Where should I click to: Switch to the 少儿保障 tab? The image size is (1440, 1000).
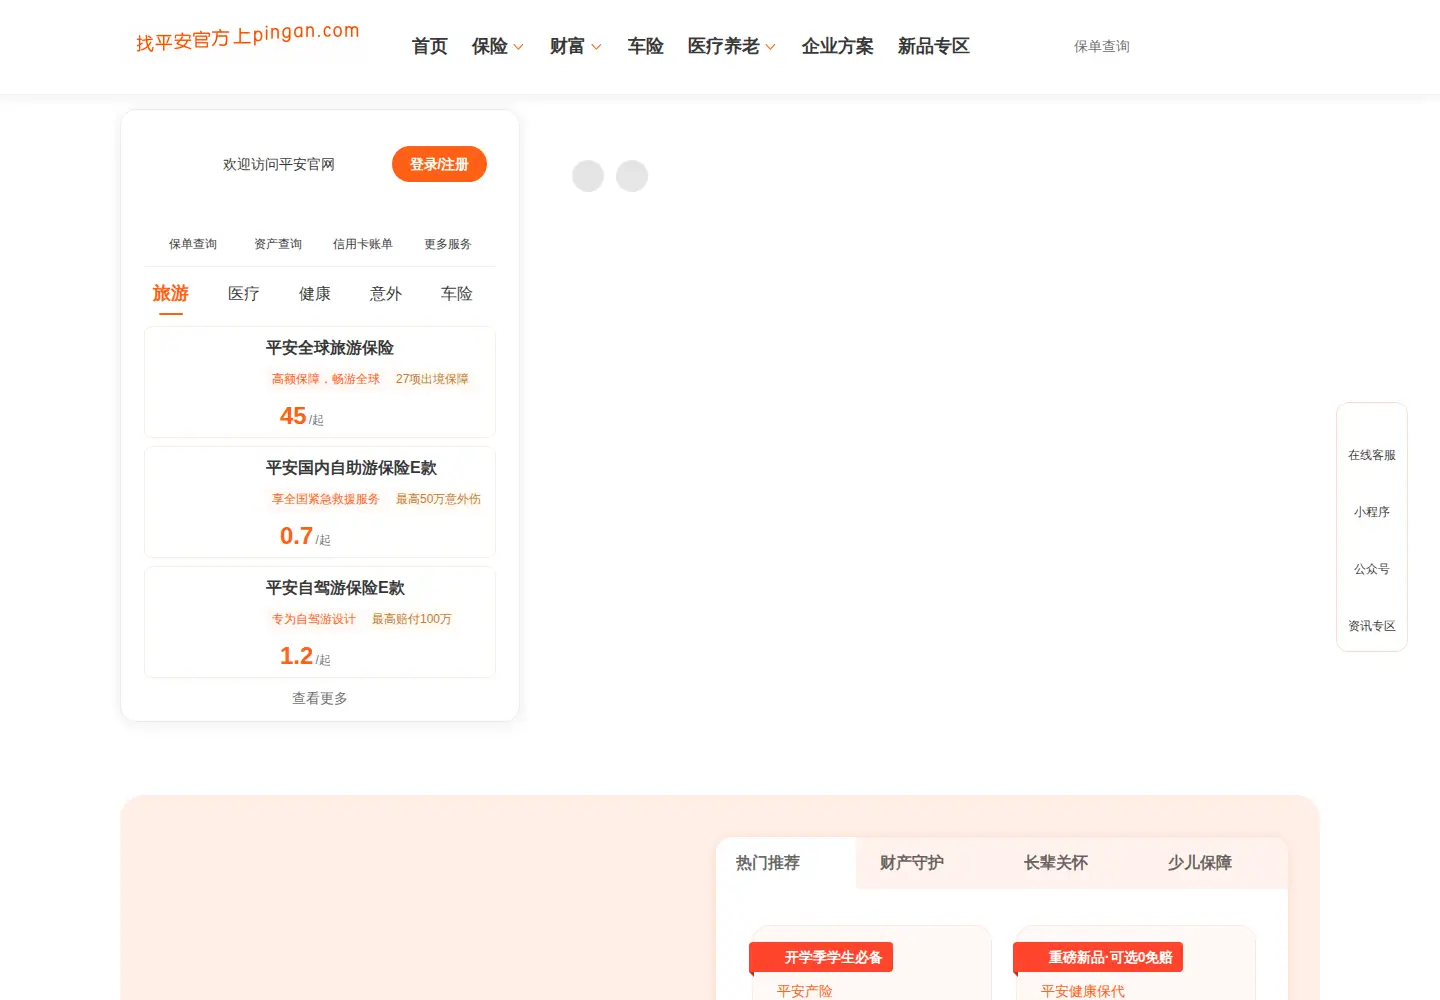click(x=1200, y=862)
